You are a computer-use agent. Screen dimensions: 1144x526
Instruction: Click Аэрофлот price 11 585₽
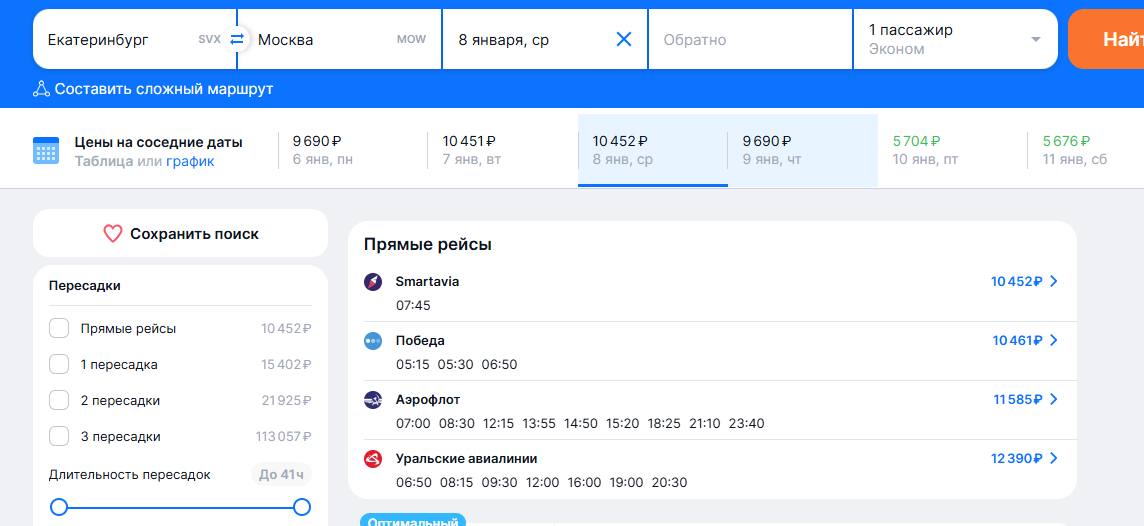(x=1018, y=400)
